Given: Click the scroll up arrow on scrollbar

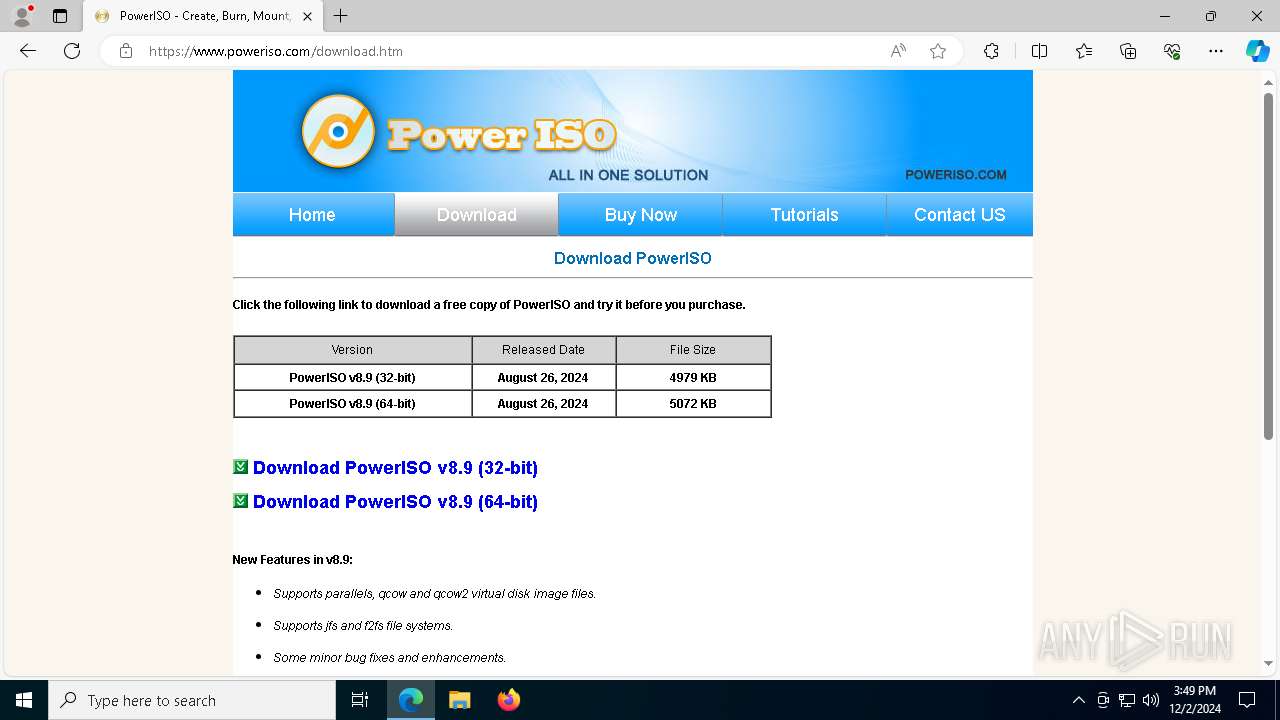Looking at the screenshot, I should point(1268,82).
